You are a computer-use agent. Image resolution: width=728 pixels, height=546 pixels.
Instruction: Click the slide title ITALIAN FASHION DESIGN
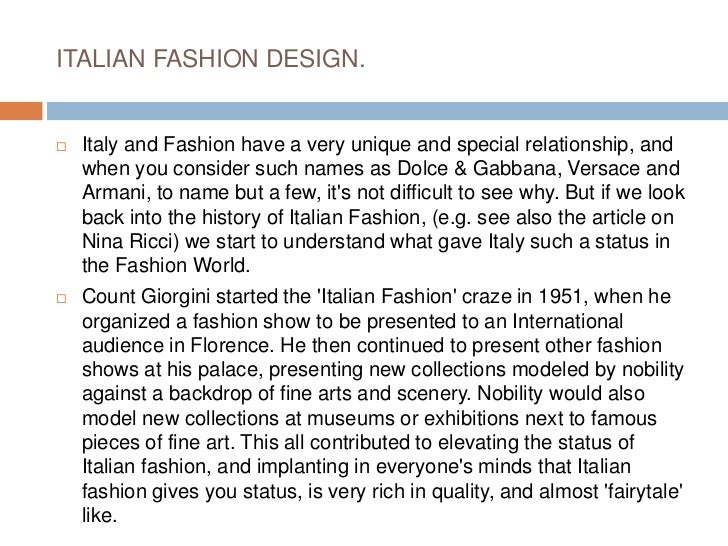pos(211,63)
